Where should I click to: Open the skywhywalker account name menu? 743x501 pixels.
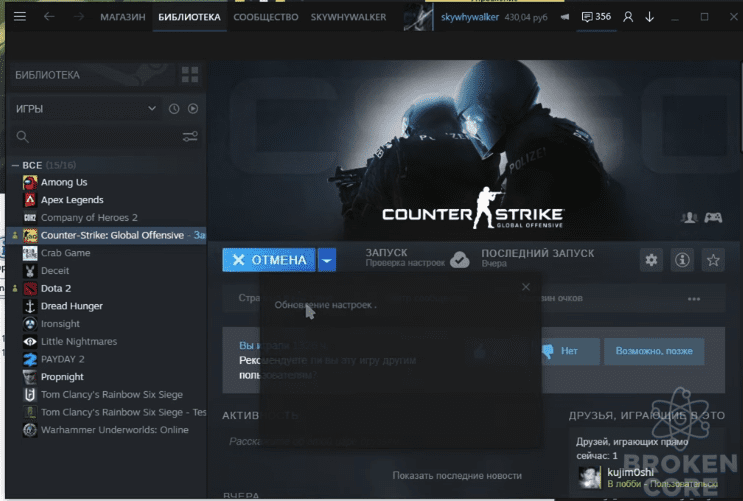pyautogui.click(x=470, y=17)
